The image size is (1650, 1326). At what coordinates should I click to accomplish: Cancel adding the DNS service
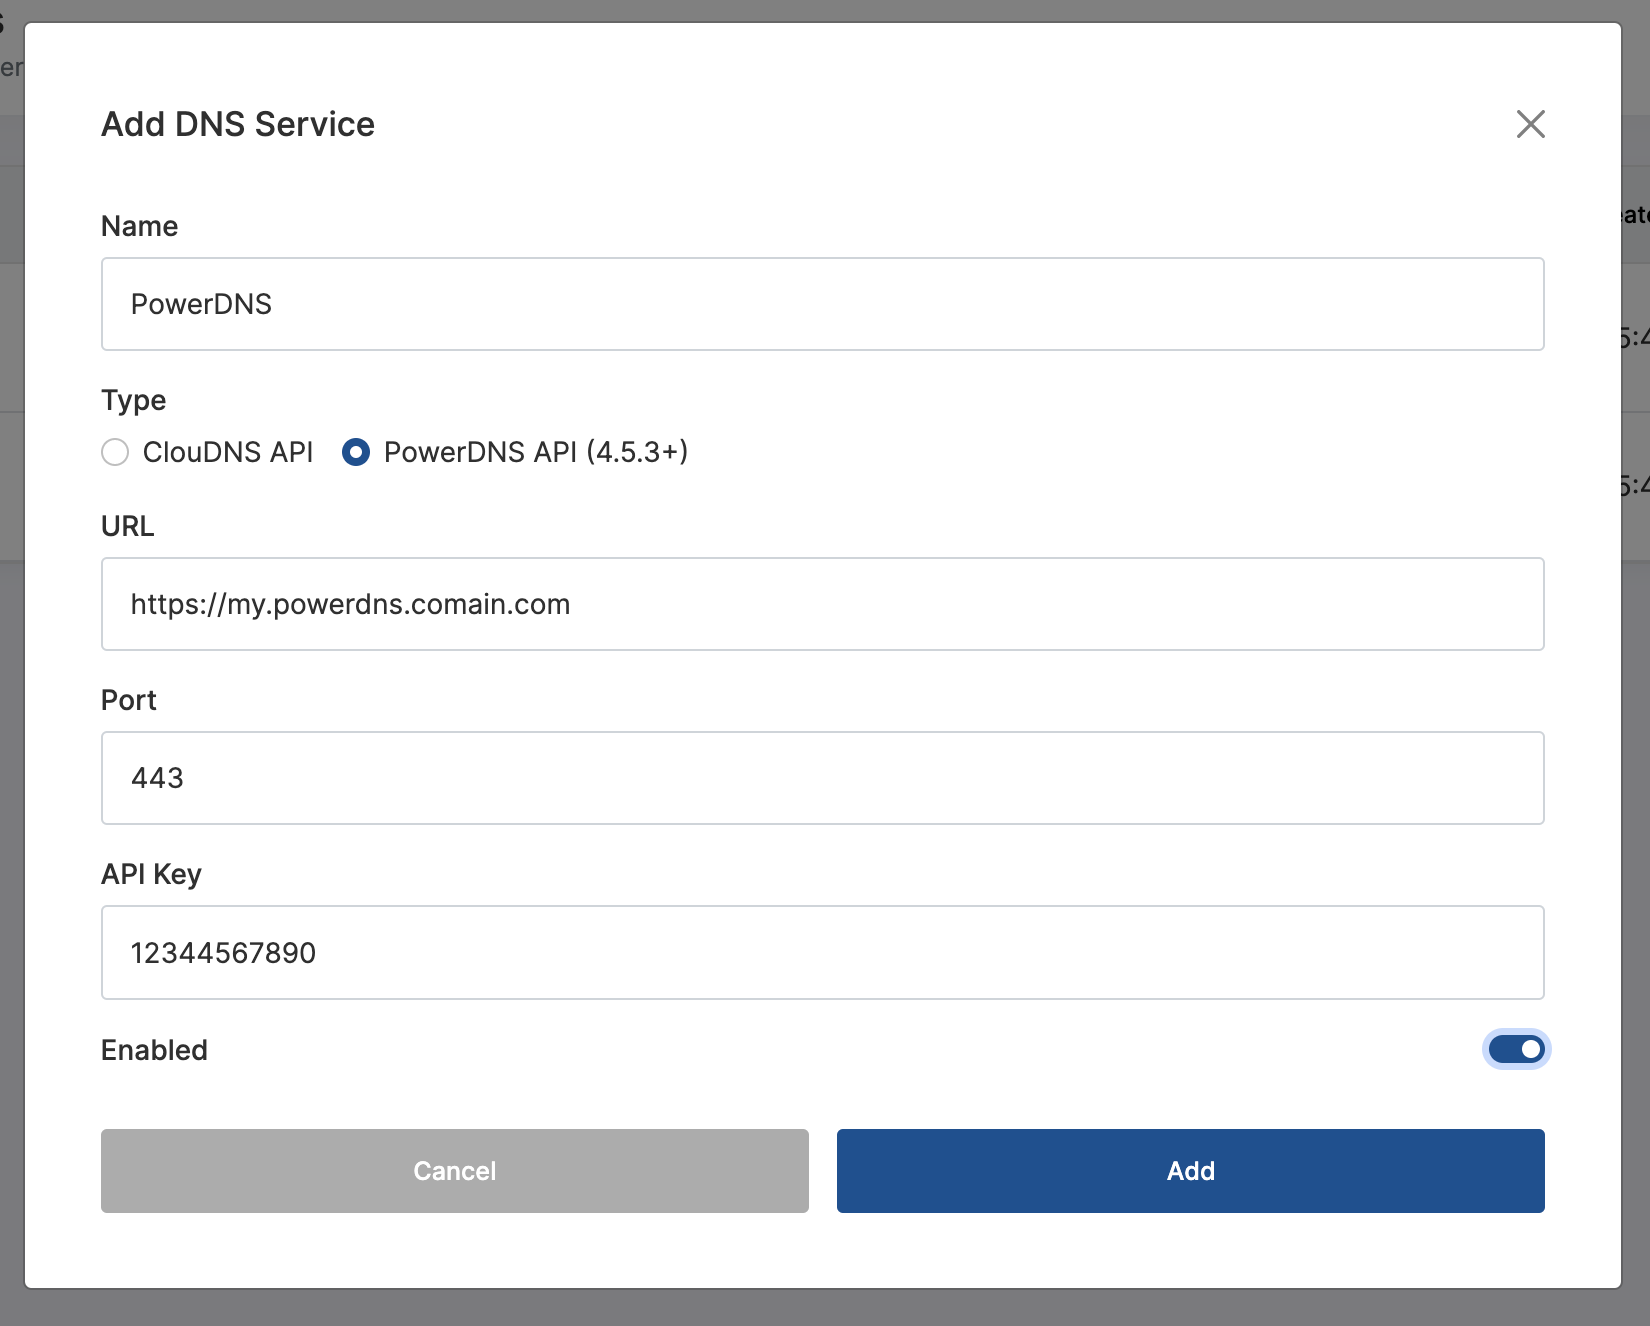tap(454, 1171)
